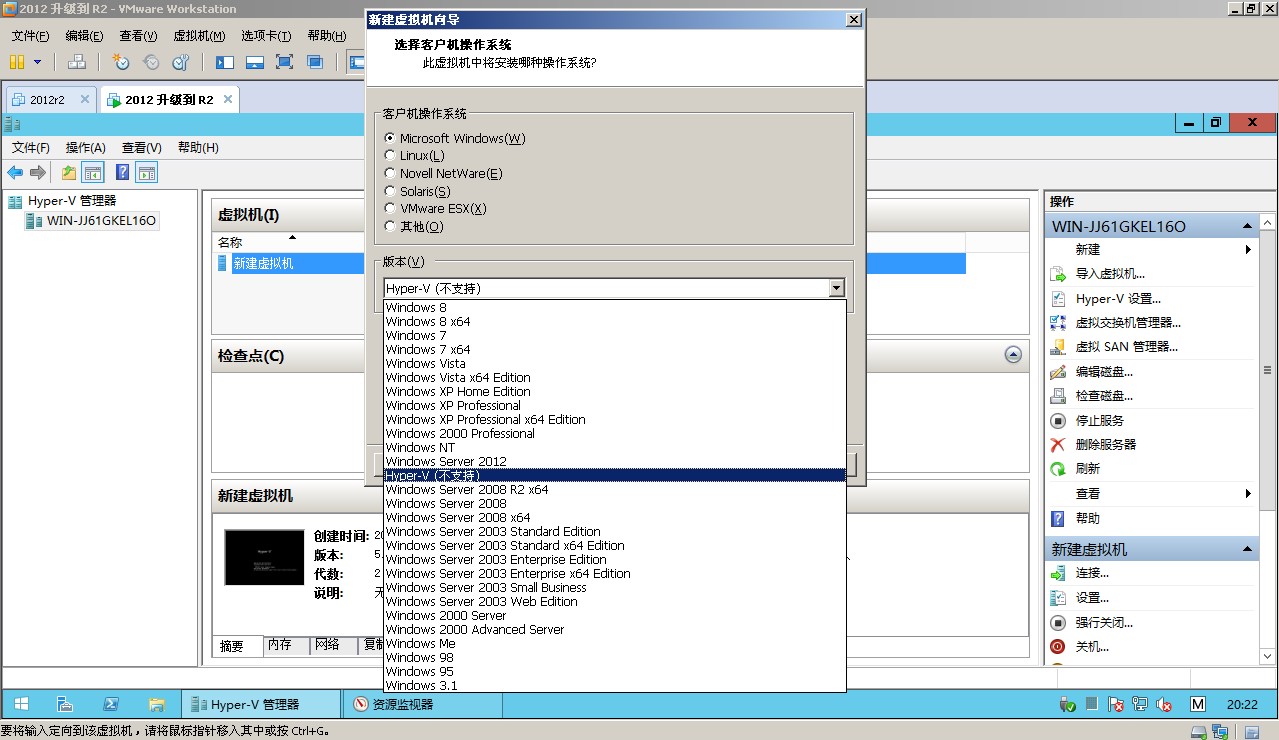
Task: Open the VMware 编辑(E) menu
Action: [x=84, y=35]
